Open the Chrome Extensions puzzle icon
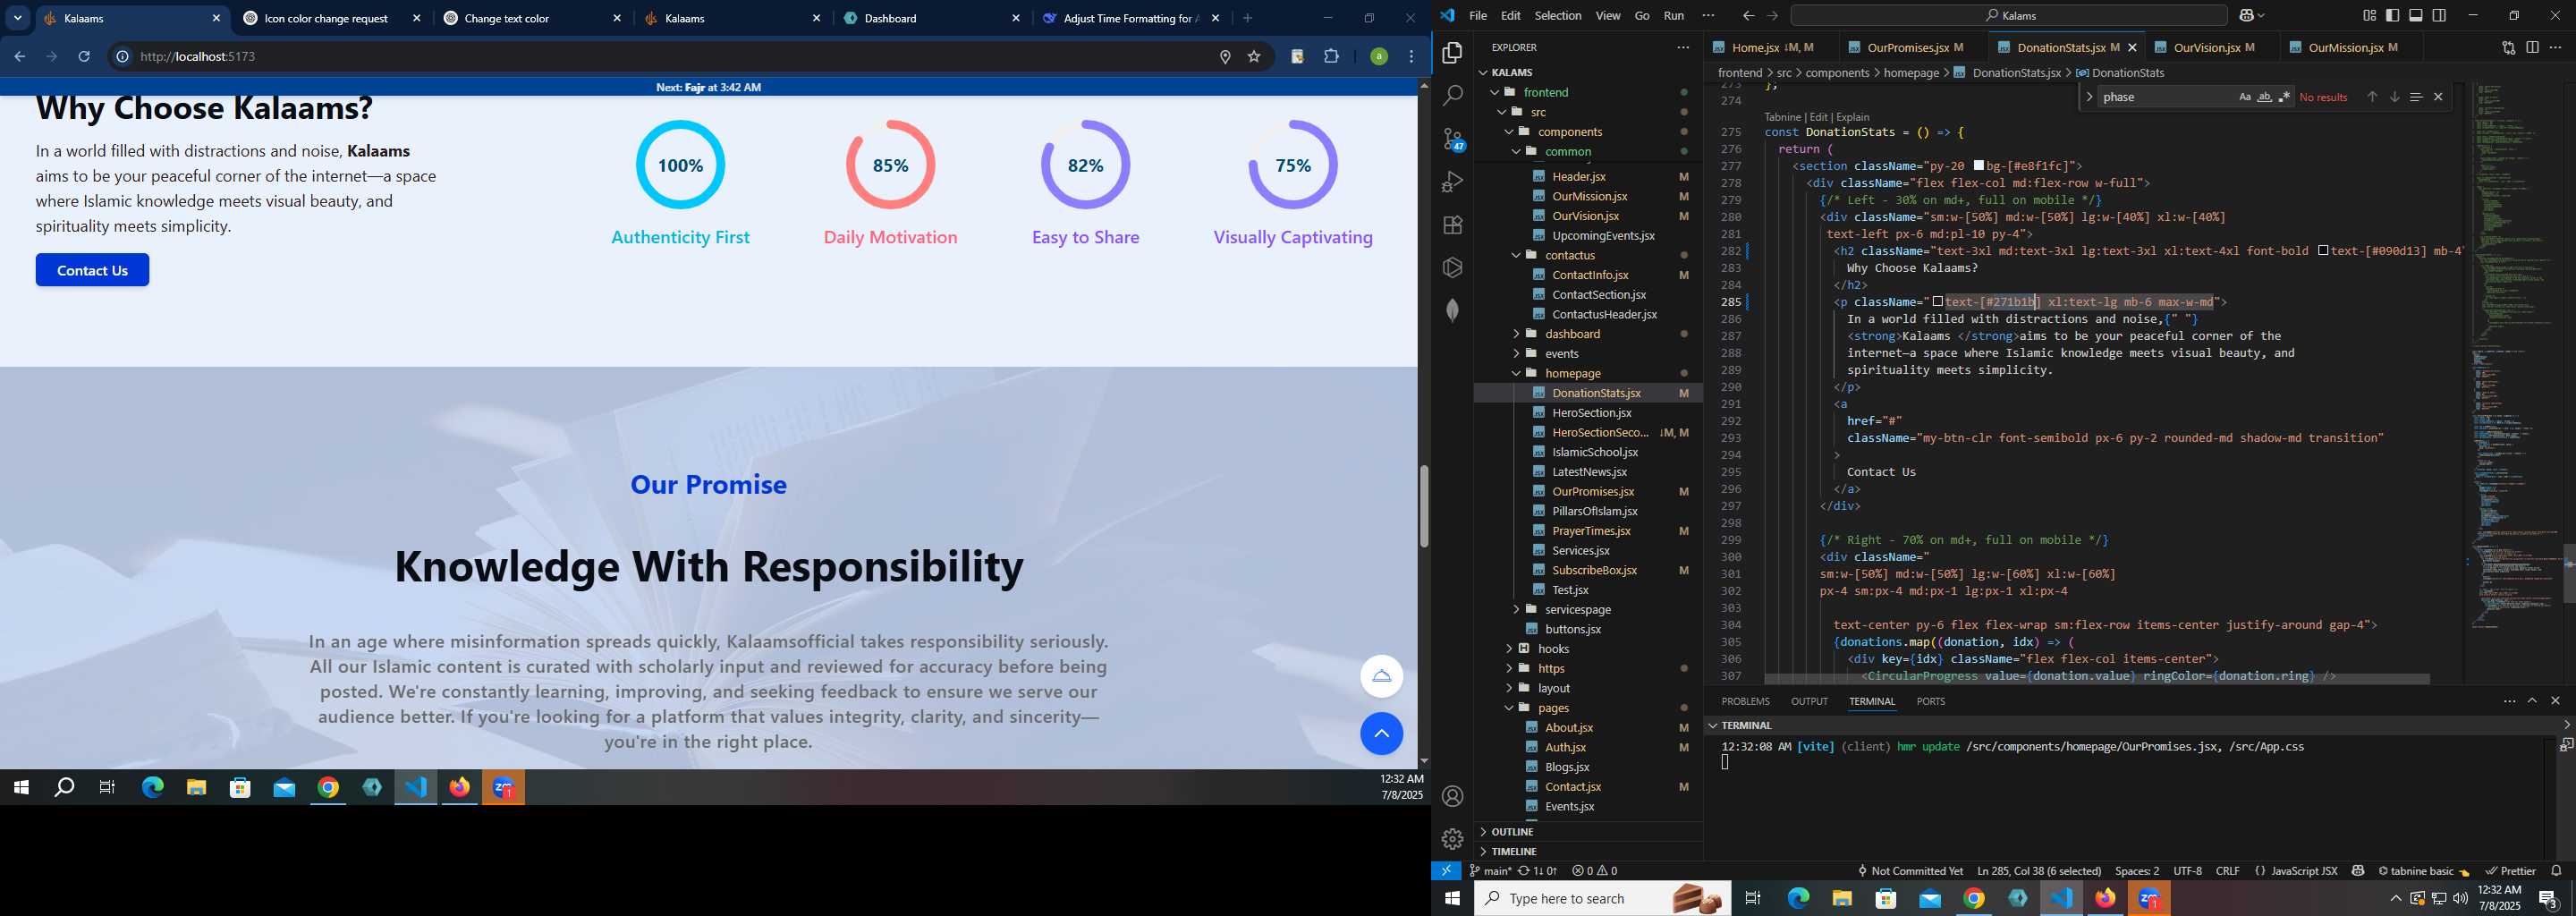 [x=1330, y=57]
